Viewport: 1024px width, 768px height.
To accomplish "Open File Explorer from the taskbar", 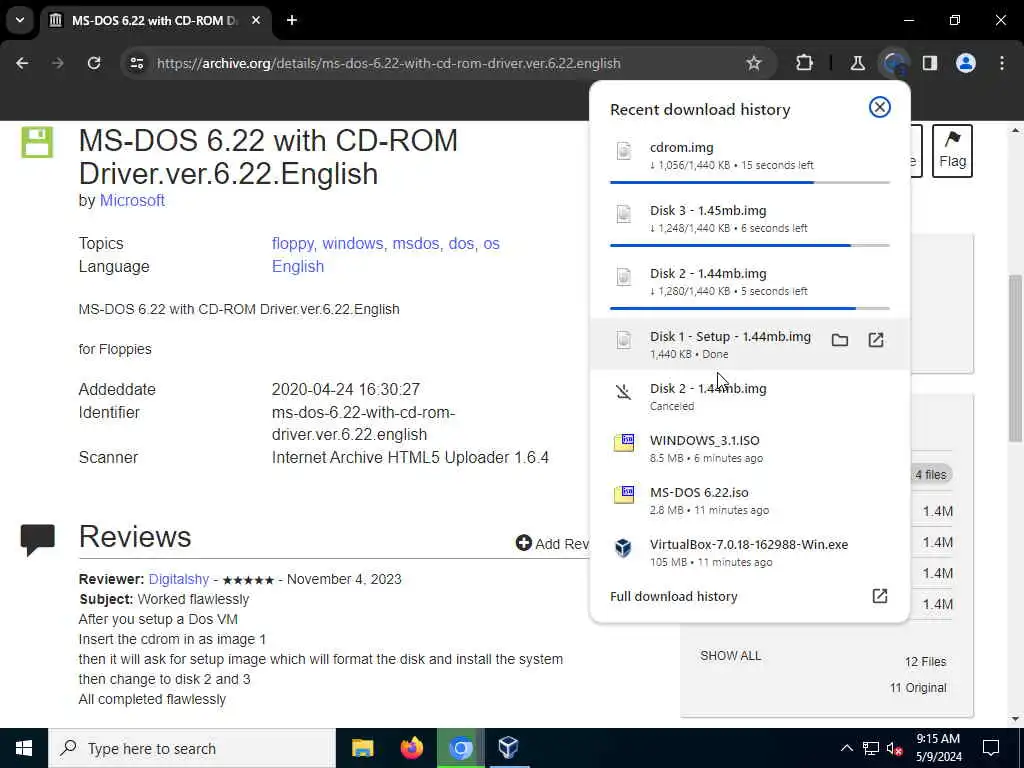I will tap(362, 748).
